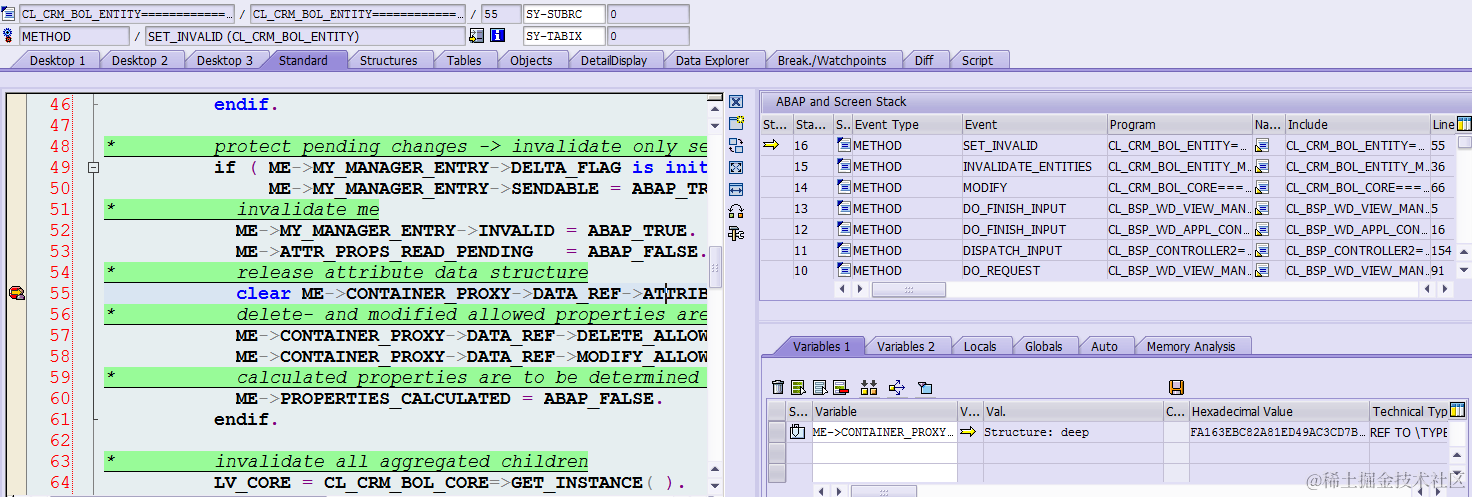Viewport: 1472px width, 497px height.
Task: Open column layout icon in stack table
Action: click(x=1464, y=124)
